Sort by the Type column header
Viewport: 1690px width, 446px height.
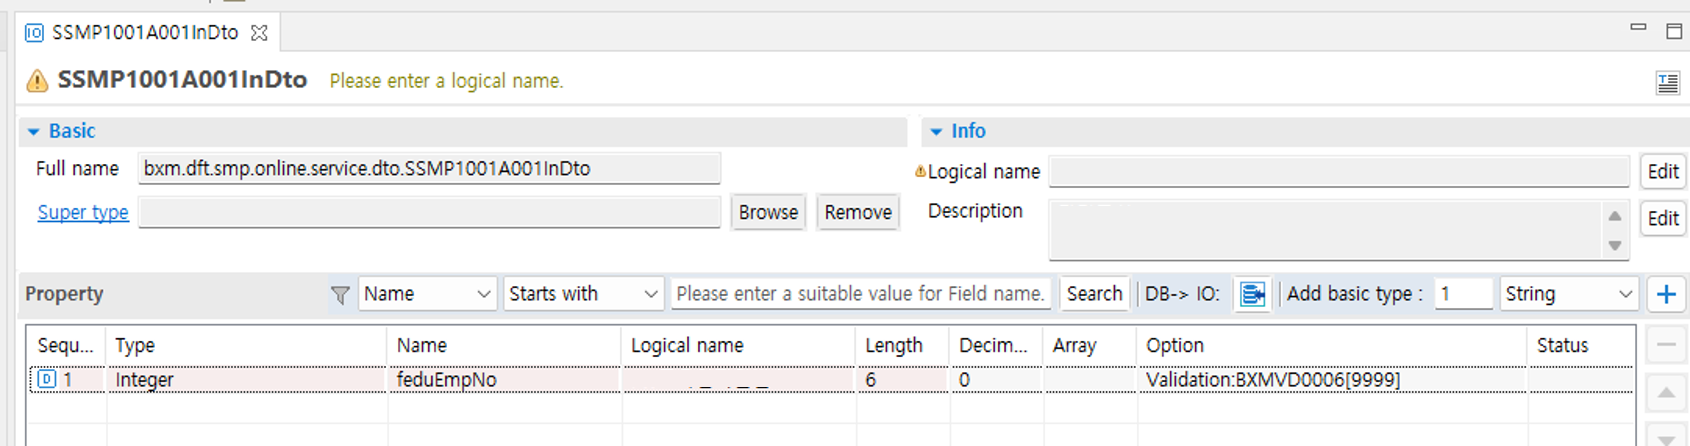(246, 345)
